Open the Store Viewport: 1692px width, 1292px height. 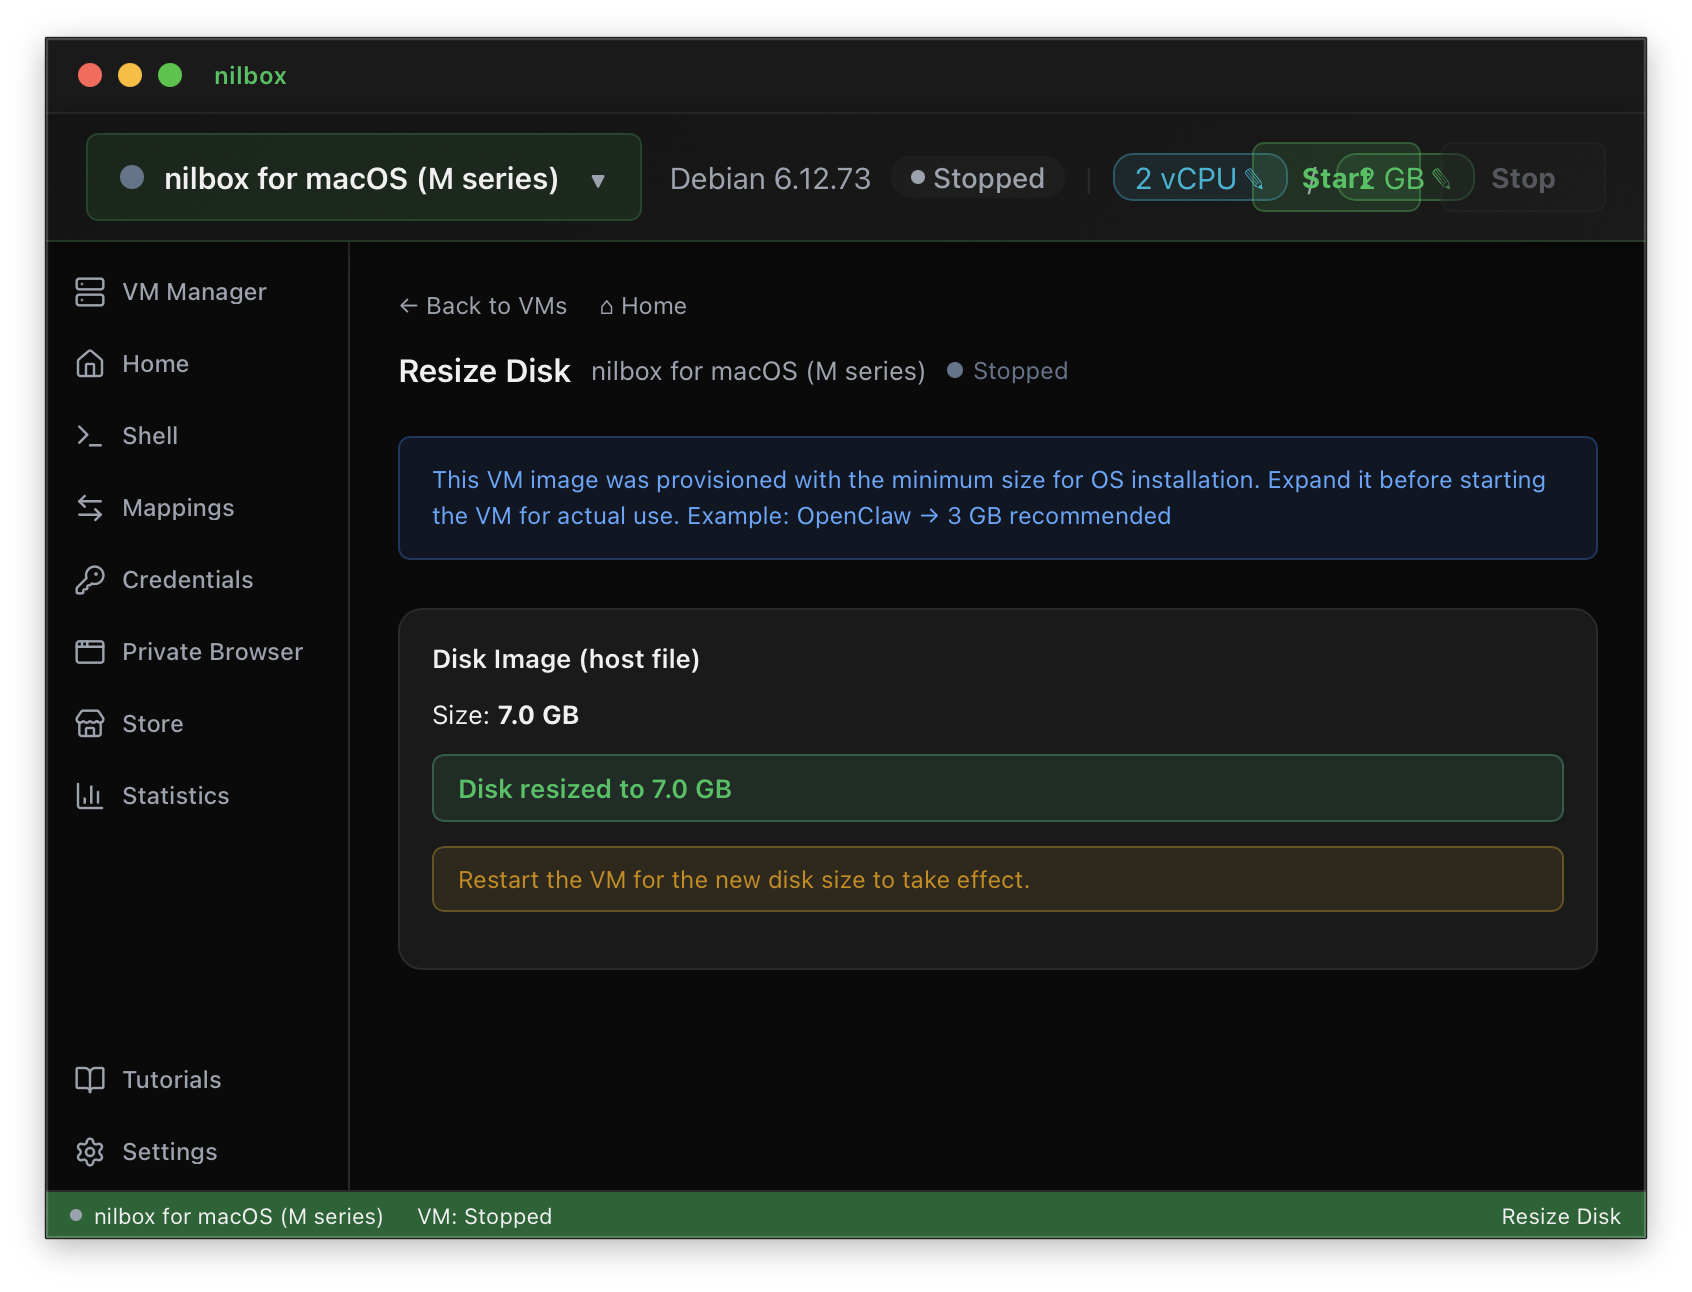tap(152, 723)
